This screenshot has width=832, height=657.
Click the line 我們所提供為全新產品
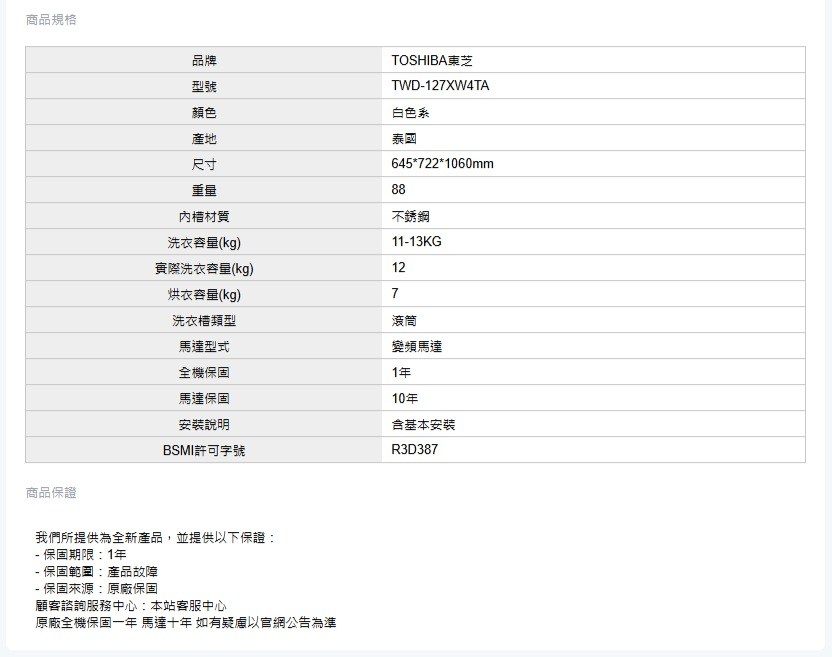pos(155,538)
